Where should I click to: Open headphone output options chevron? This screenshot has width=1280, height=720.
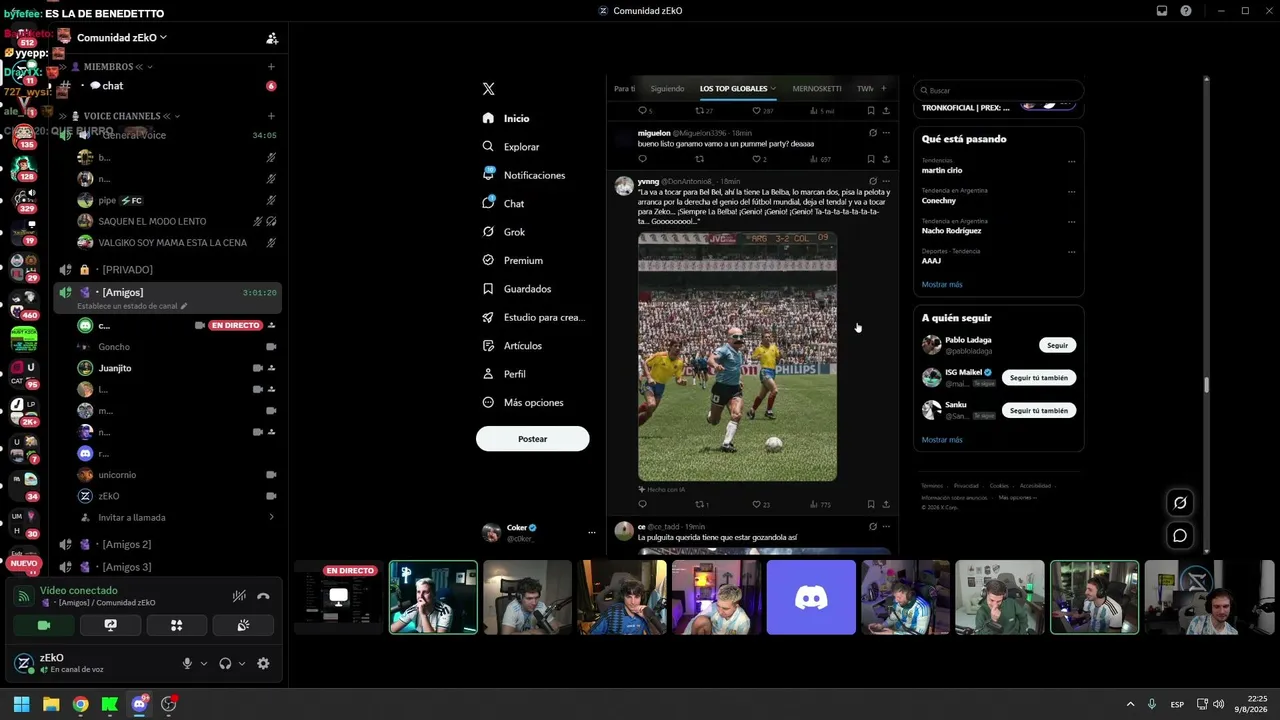tap(242, 664)
